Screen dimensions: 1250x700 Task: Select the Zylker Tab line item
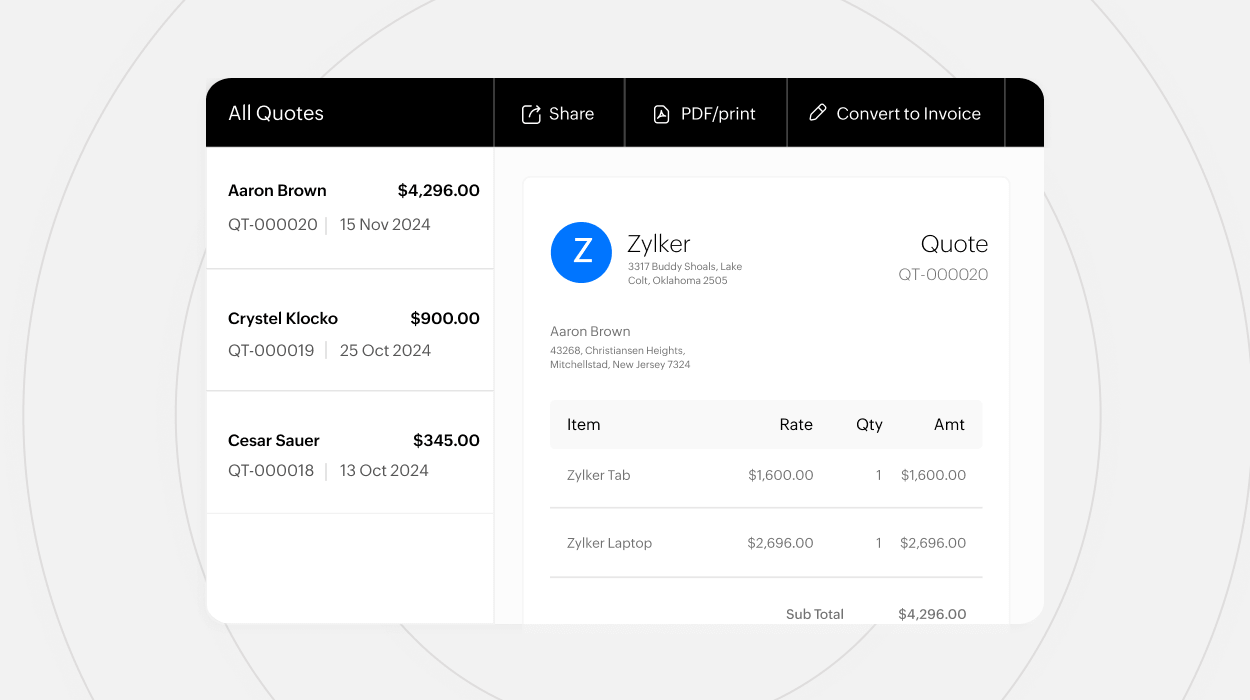pos(599,475)
